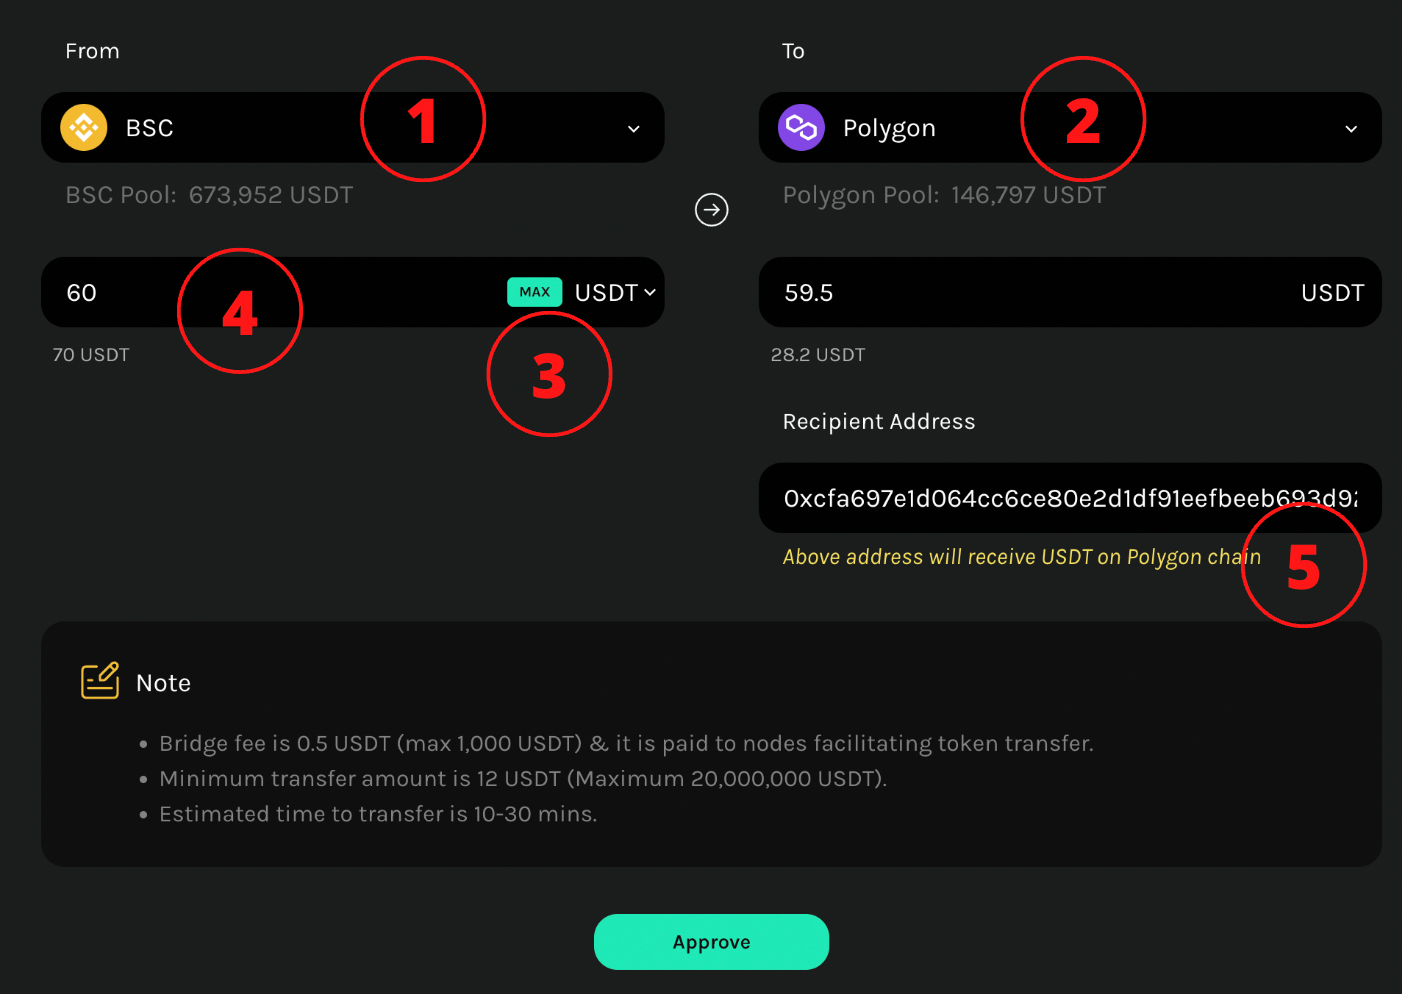Screen dimensions: 1402x994
Task: Click red annotation circle number 1
Action: 423,119
